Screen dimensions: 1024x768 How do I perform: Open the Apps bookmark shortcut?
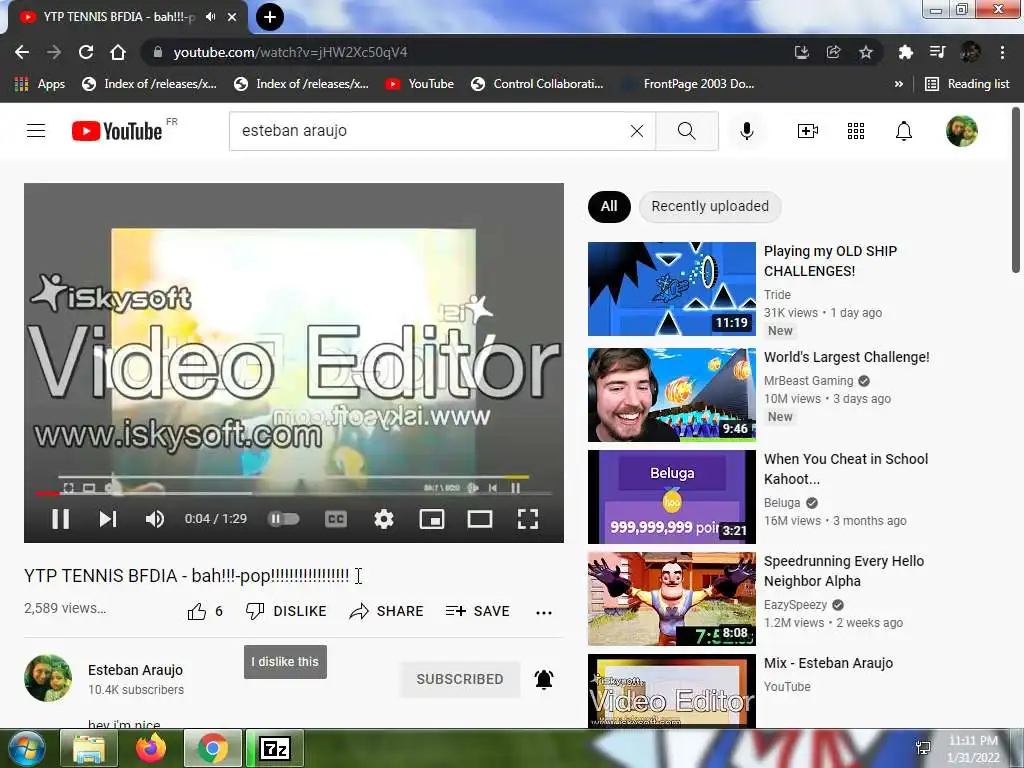pyautogui.click(x=39, y=84)
